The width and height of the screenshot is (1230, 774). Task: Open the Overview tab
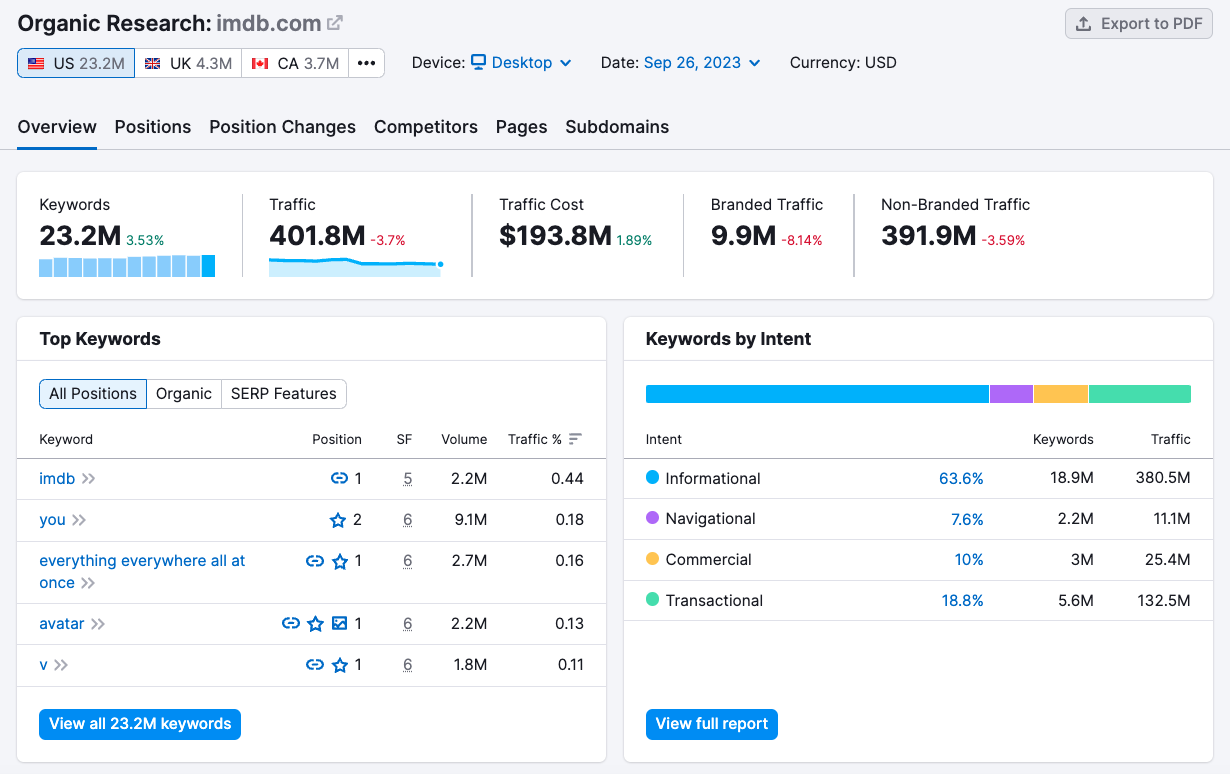point(57,127)
